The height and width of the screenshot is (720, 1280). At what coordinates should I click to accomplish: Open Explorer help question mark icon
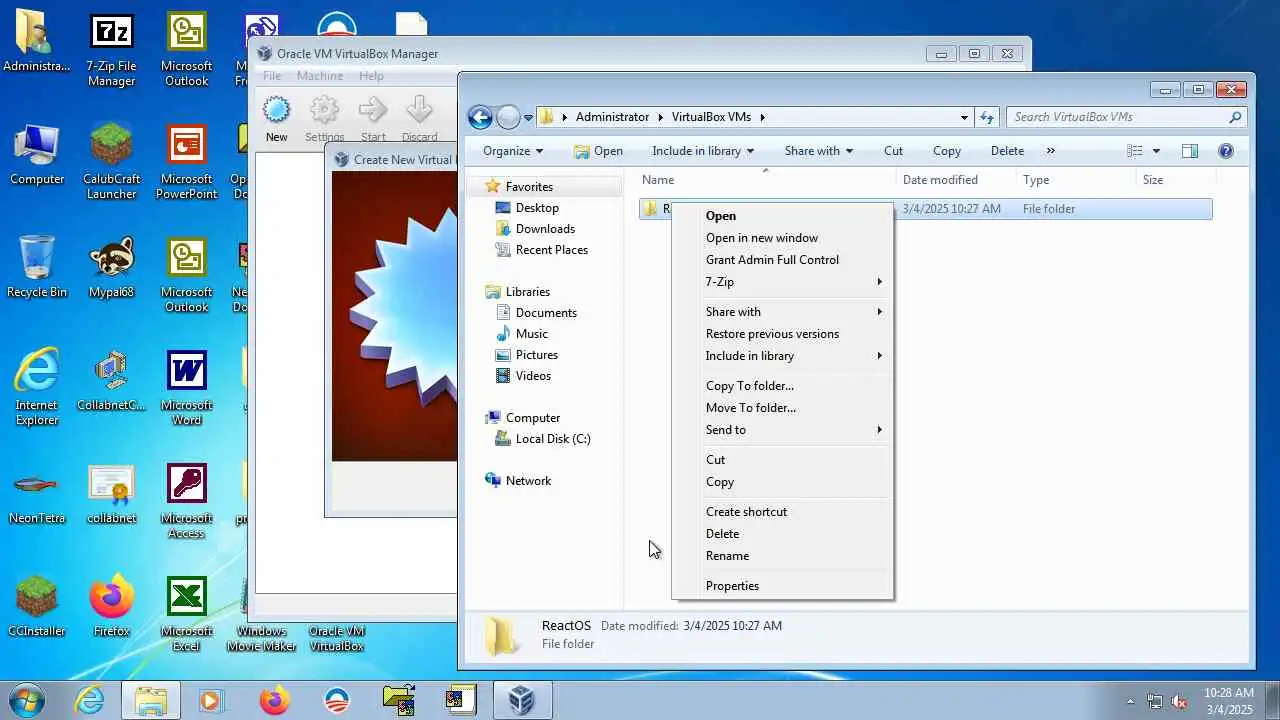pyautogui.click(x=1226, y=151)
